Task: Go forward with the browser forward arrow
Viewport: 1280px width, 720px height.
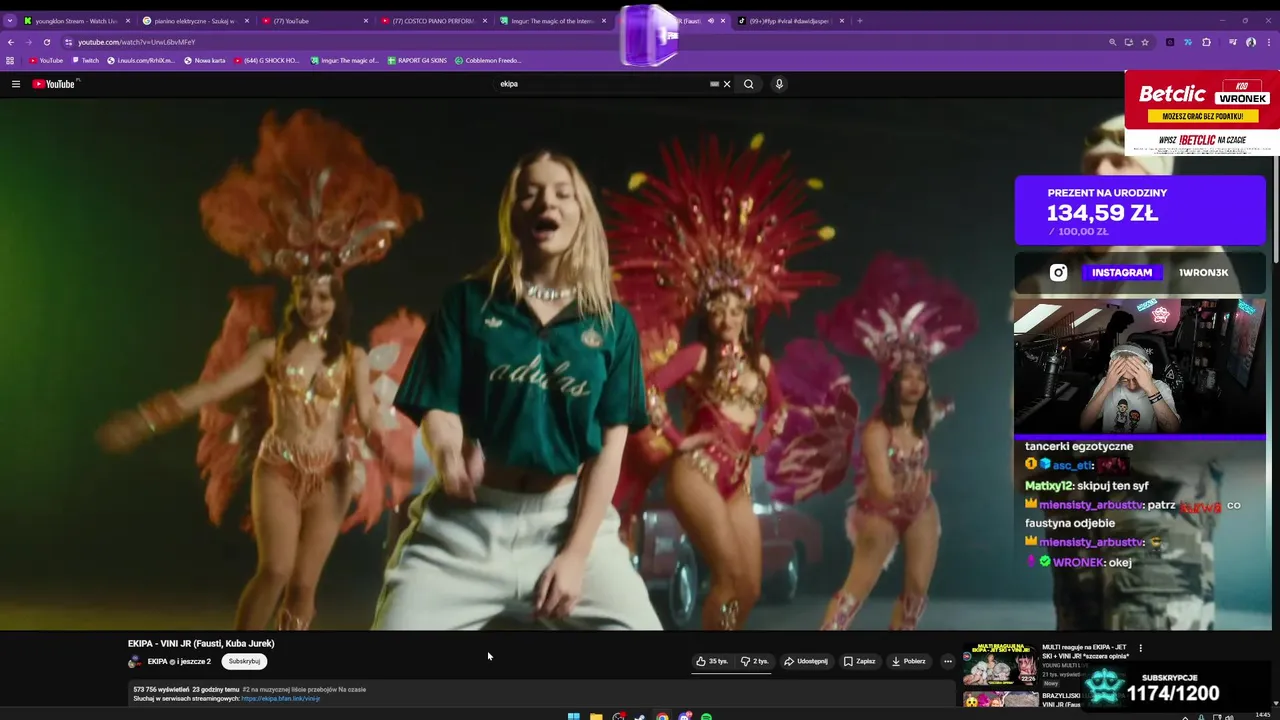Action: pyautogui.click(x=28, y=42)
